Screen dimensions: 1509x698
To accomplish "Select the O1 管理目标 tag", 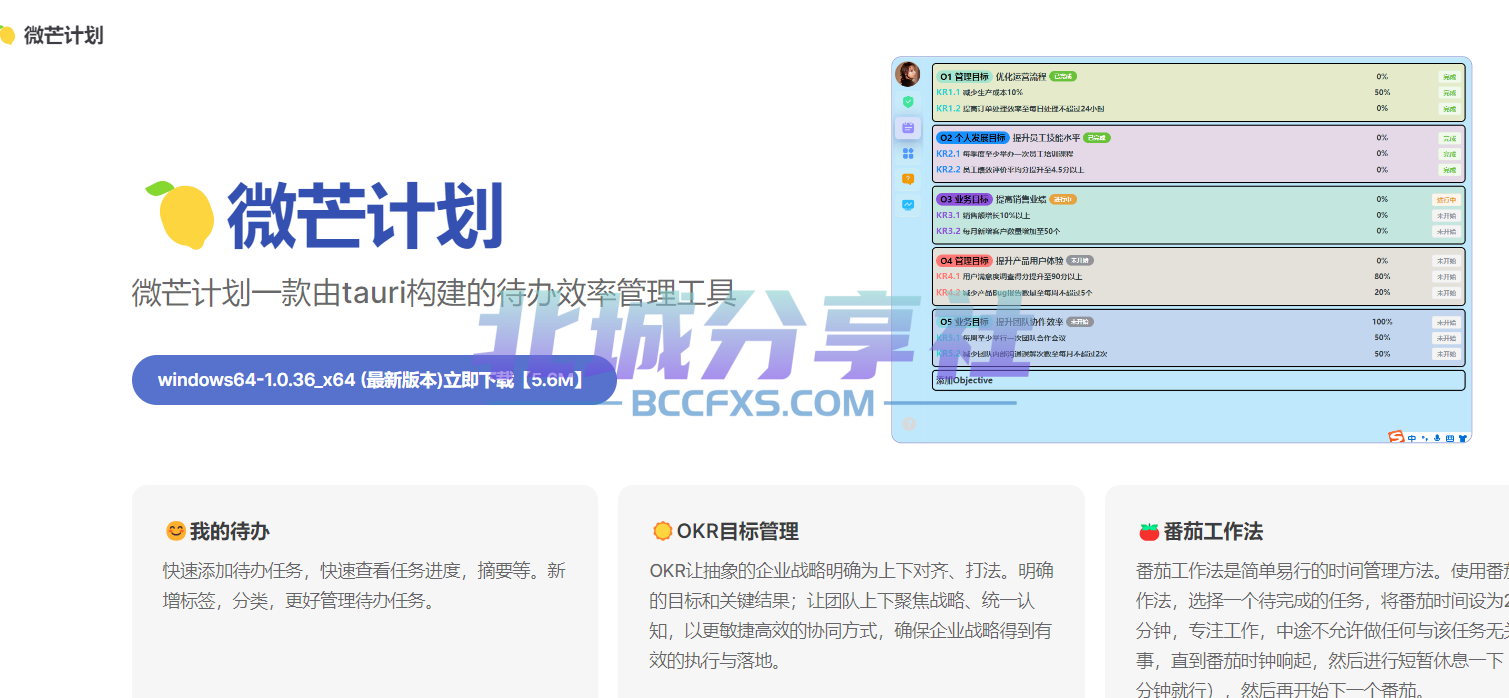I will point(964,76).
